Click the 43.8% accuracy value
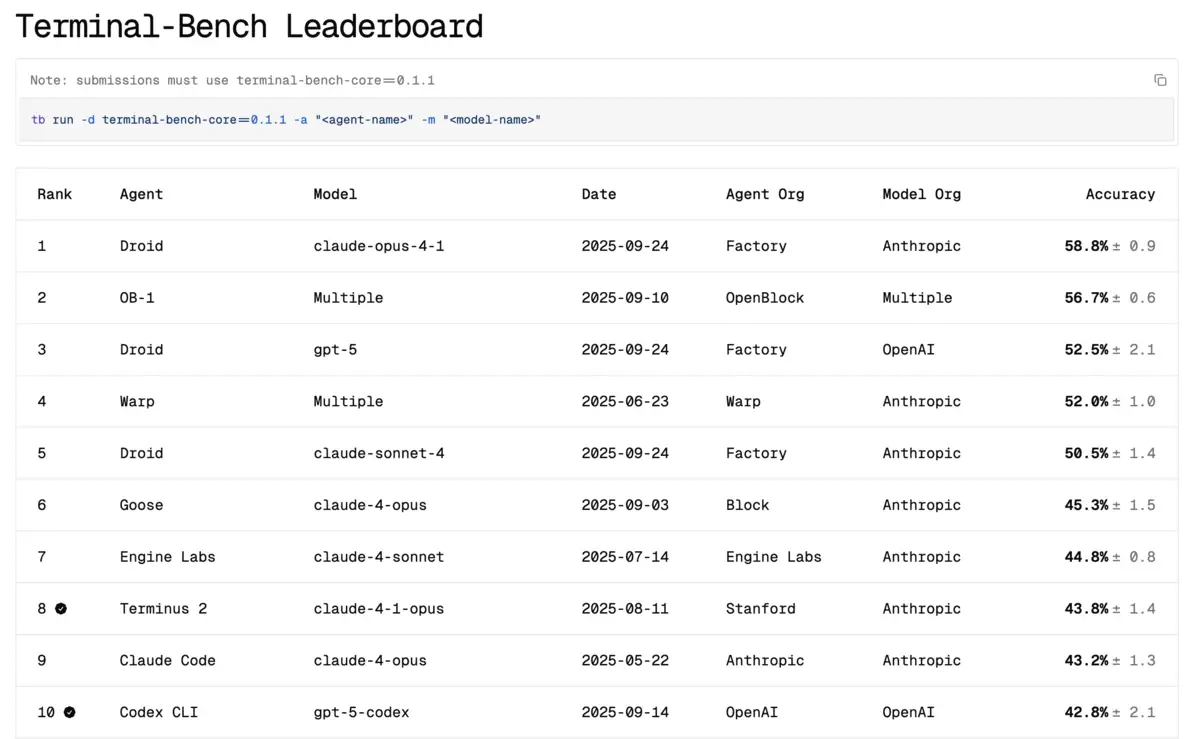This screenshot has height=739, width=1200. pyautogui.click(x=1086, y=608)
